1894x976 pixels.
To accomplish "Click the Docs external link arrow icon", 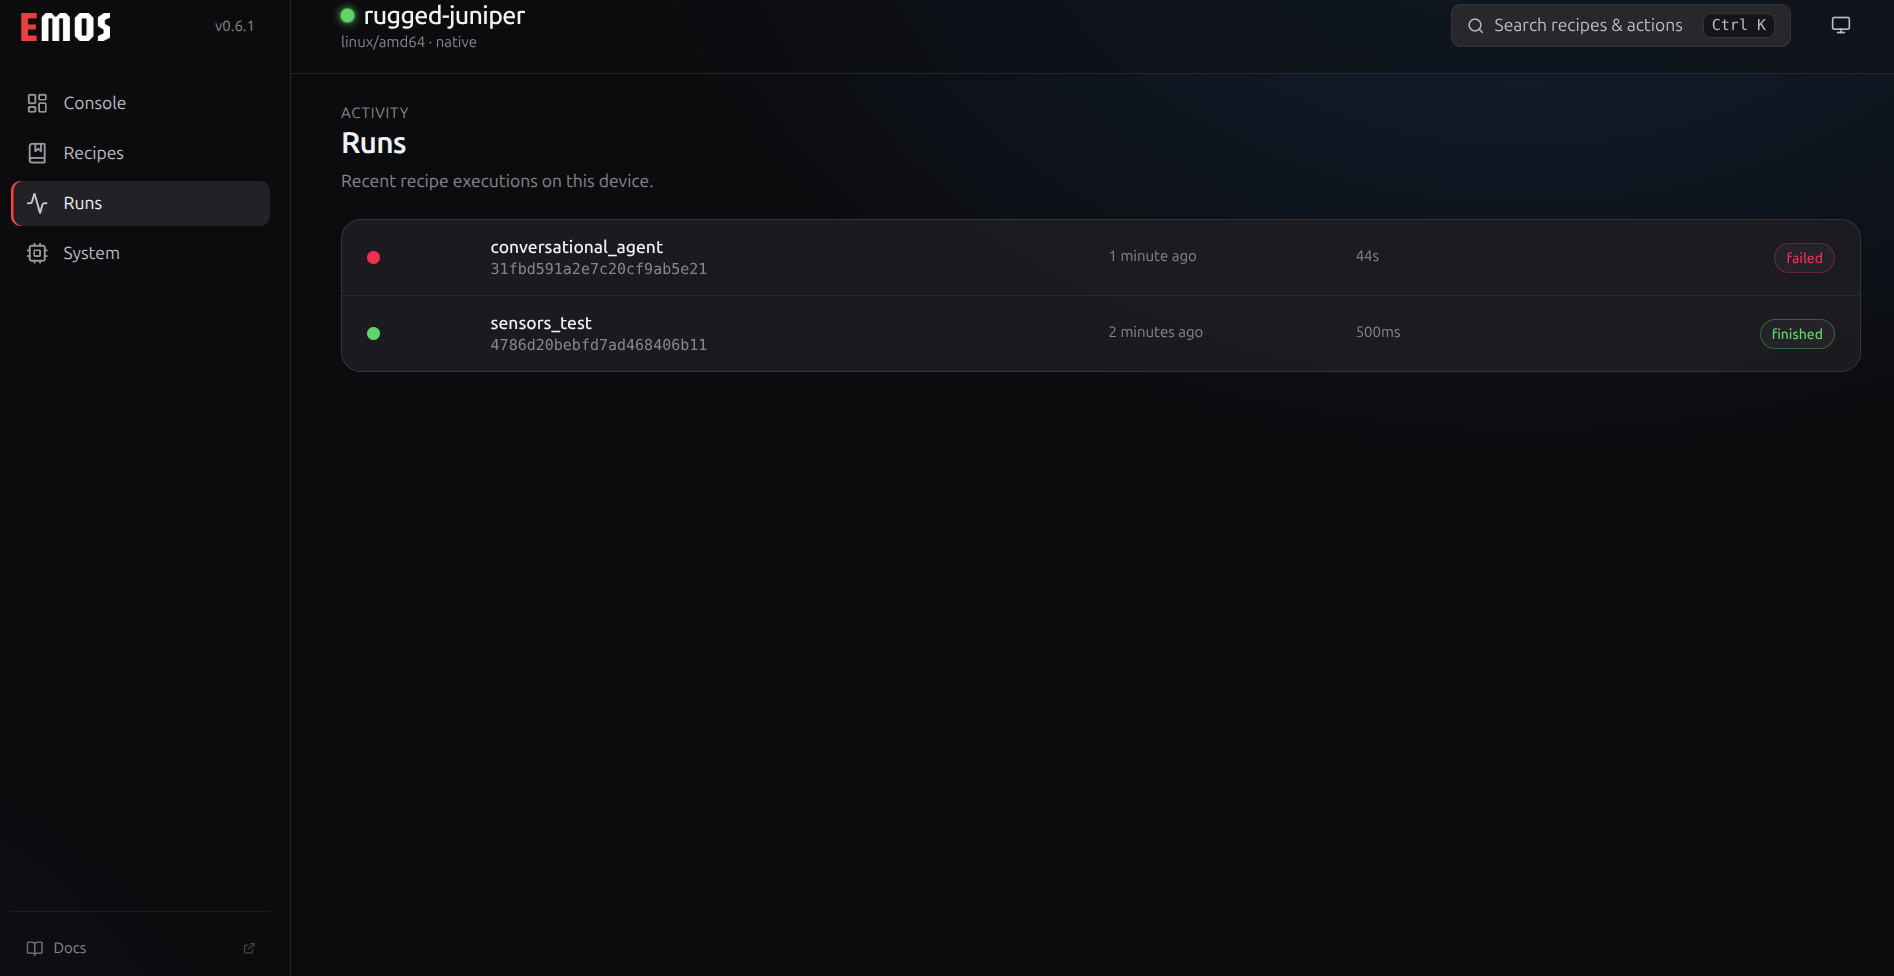I will (x=249, y=948).
